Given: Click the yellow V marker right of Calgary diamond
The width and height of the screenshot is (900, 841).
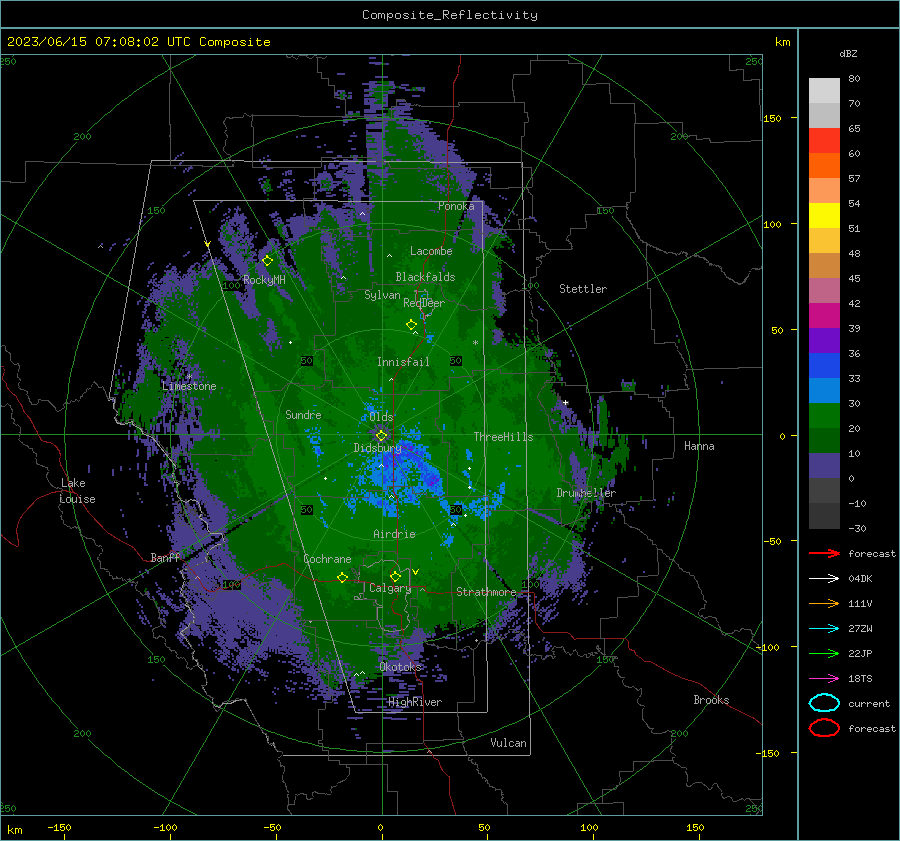Looking at the screenshot, I should pyautogui.click(x=416, y=572).
